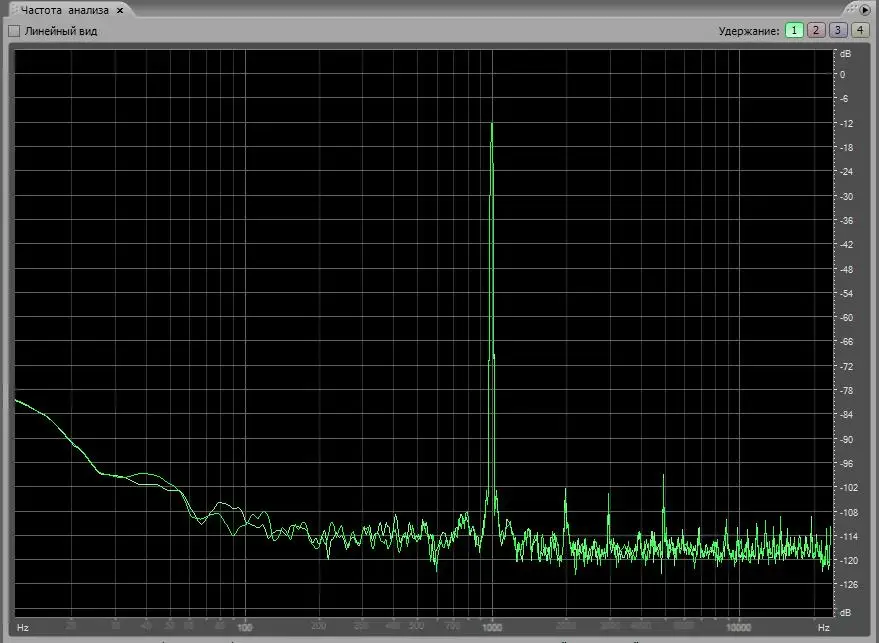Open the panel options menu arrow
The height and width of the screenshot is (643, 879).
865,10
